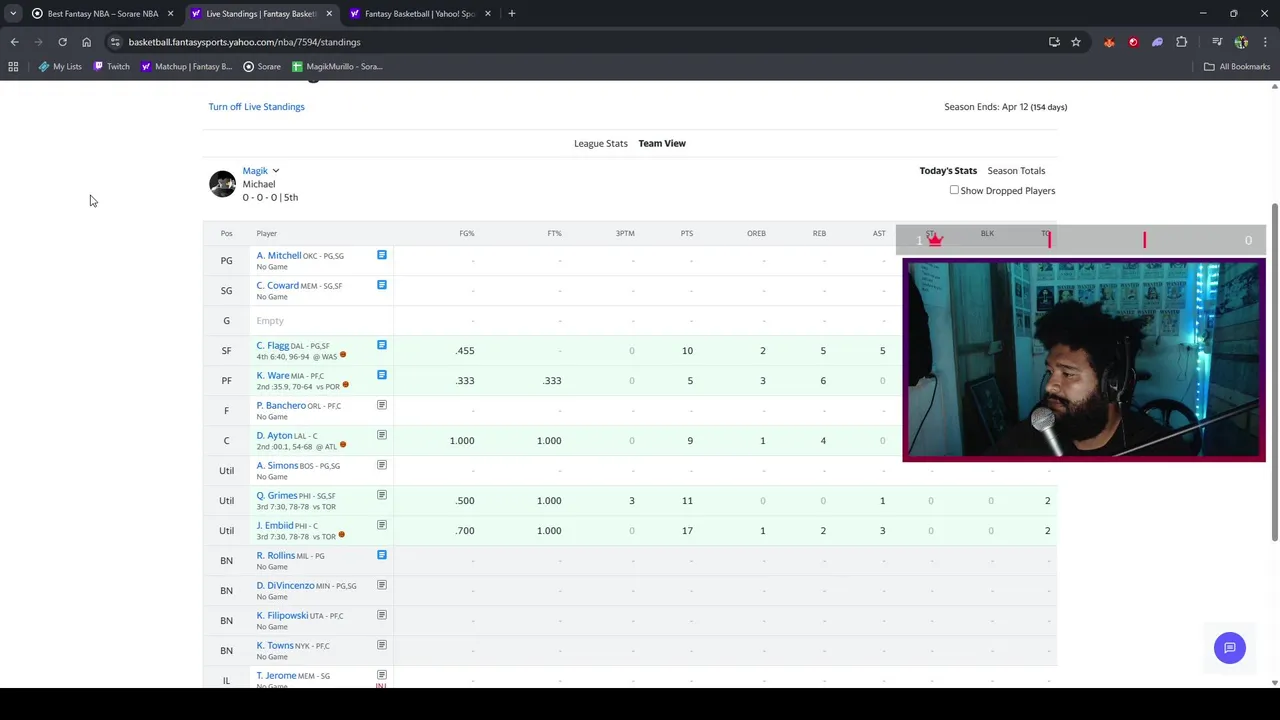The image size is (1280, 720).
Task: Sort by the REB column header
Action: [819, 233]
